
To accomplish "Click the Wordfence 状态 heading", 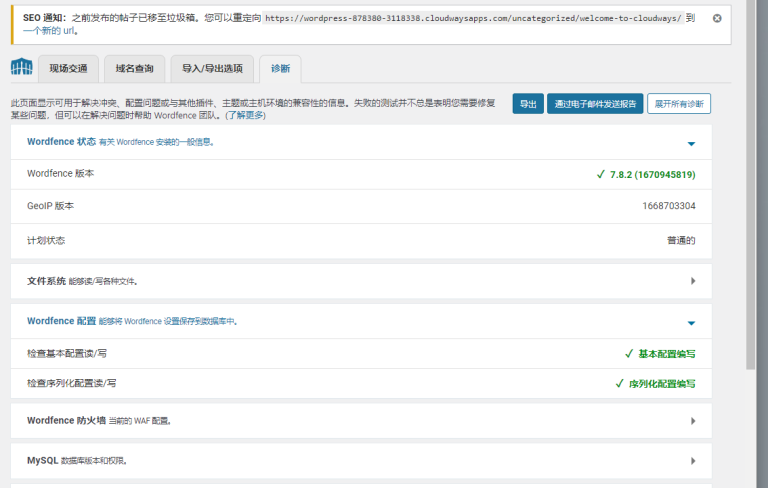I will (x=61, y=142).
